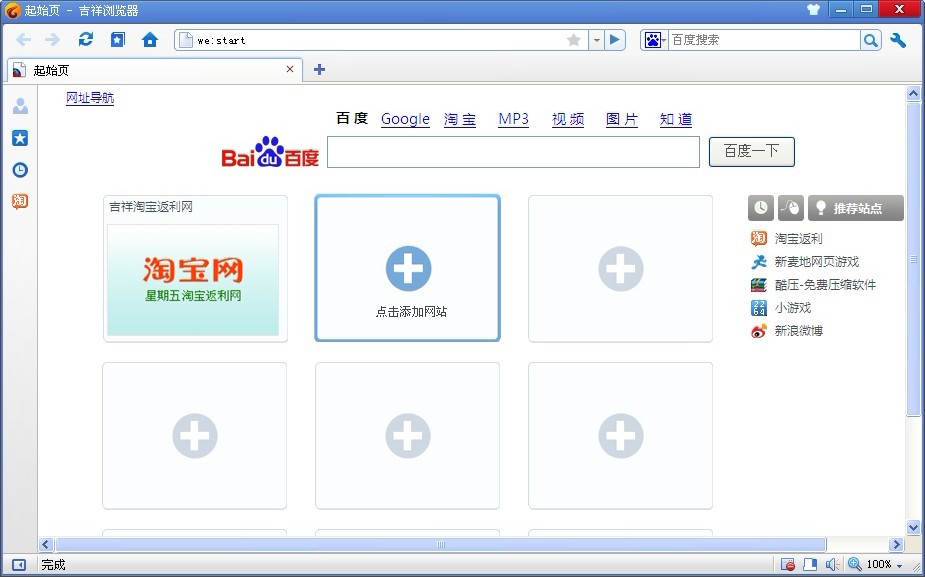Image resolution: width=925 pixels, height=577 pixels.
Task: Click the status bar page mode icon
Action: tap(810, 565)
